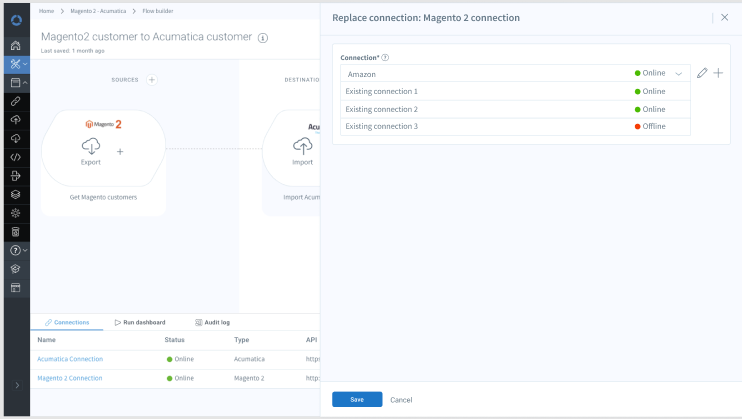Screen dimensions: 742x419
Task: Expand the sidebar with bottom chevron
Action: (x=15, y=385)
